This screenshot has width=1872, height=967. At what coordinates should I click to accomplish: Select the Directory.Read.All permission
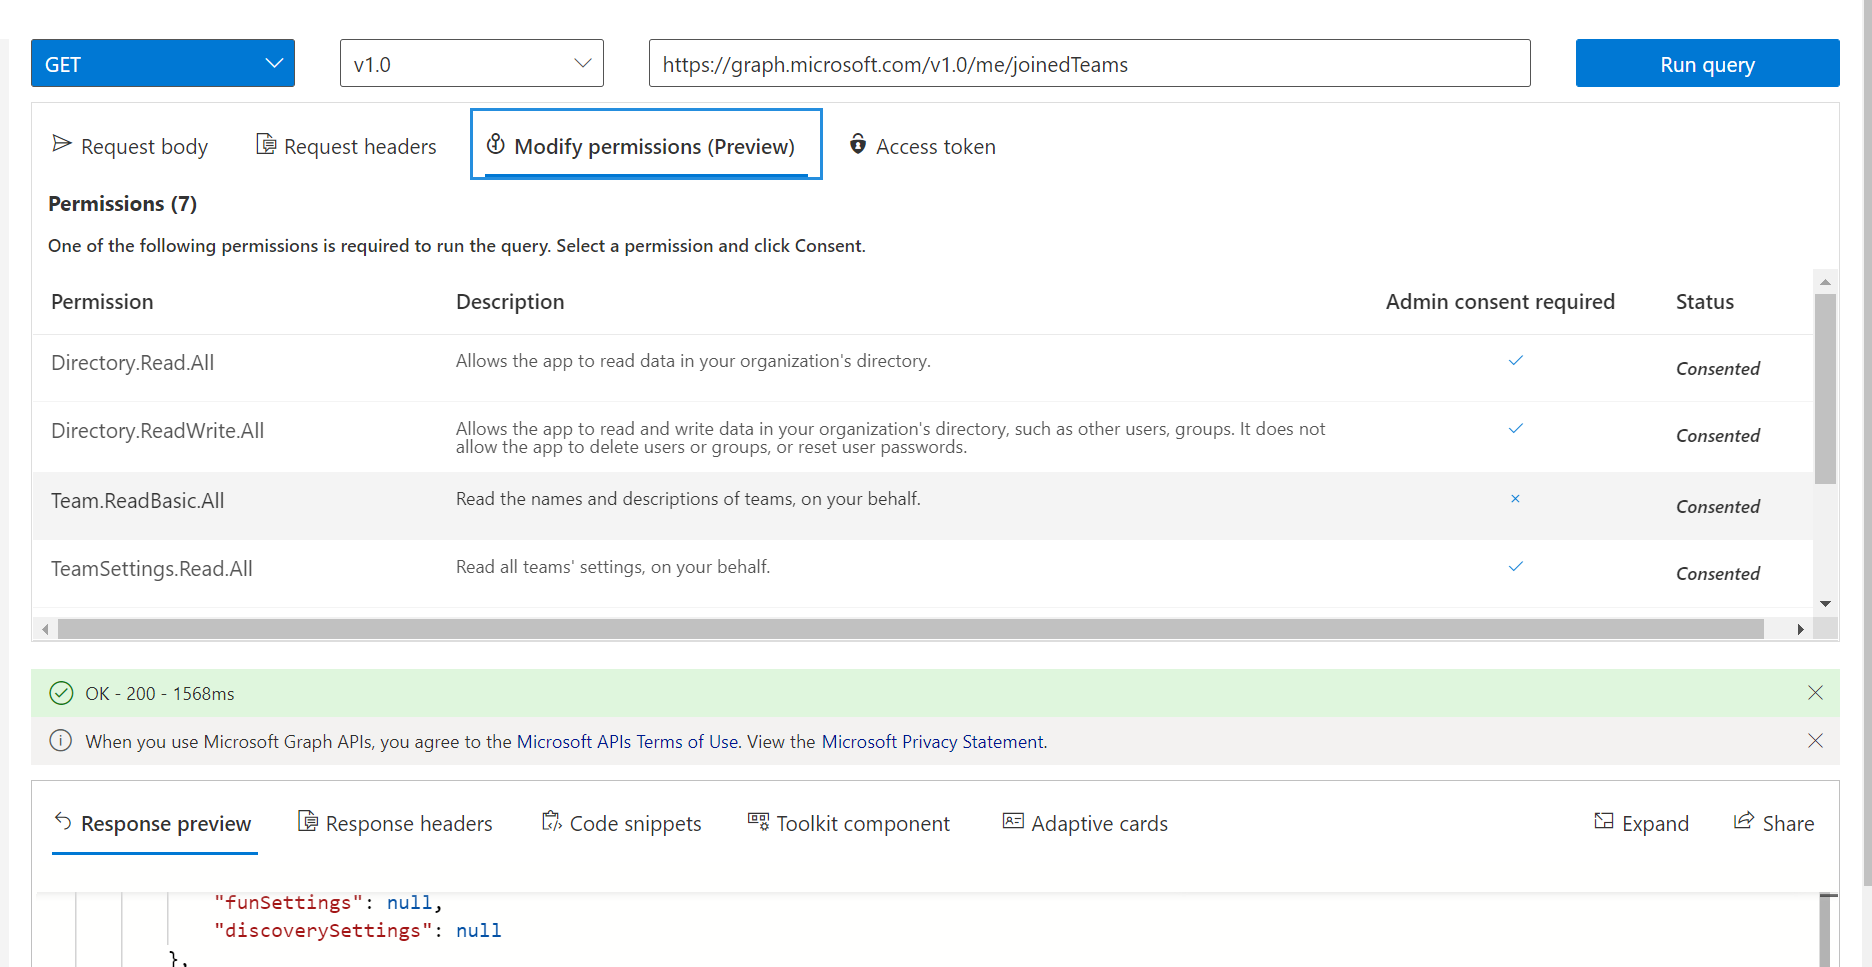[x=132, y=362]
